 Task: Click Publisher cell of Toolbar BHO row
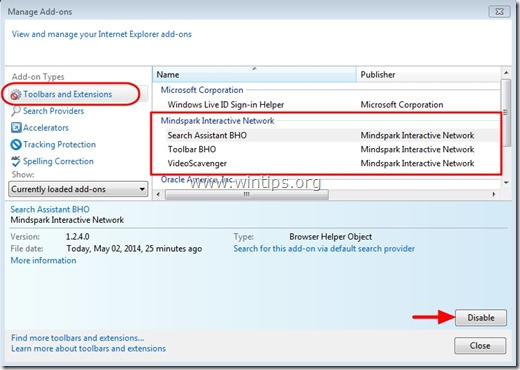click(x=417, y=149)
